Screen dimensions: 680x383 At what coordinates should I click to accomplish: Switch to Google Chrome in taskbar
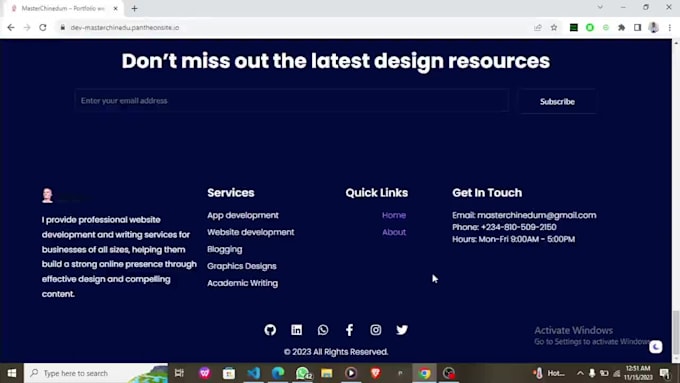(x=425, y=373)
